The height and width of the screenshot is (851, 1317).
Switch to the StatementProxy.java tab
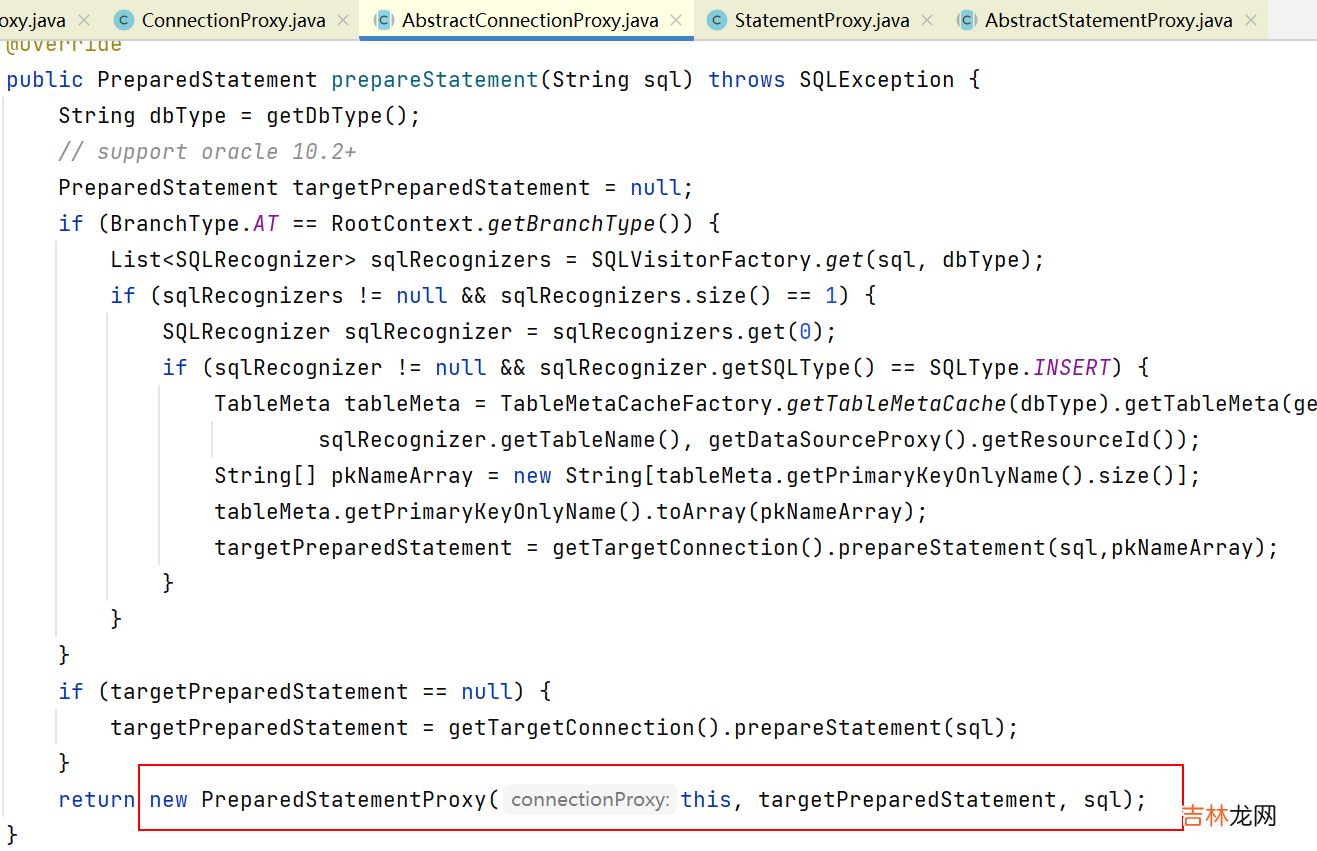click(821, 20)
